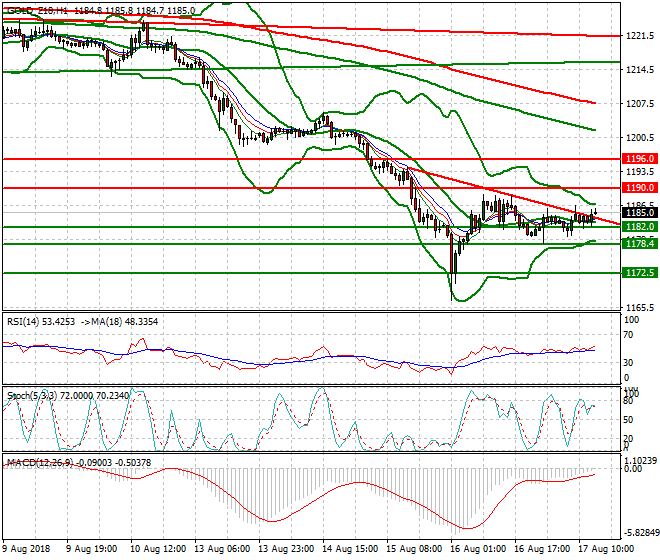Screen dimensions: 660x560
Task: Click the RSI scale value 70
Action: click(x=628, y=335)
